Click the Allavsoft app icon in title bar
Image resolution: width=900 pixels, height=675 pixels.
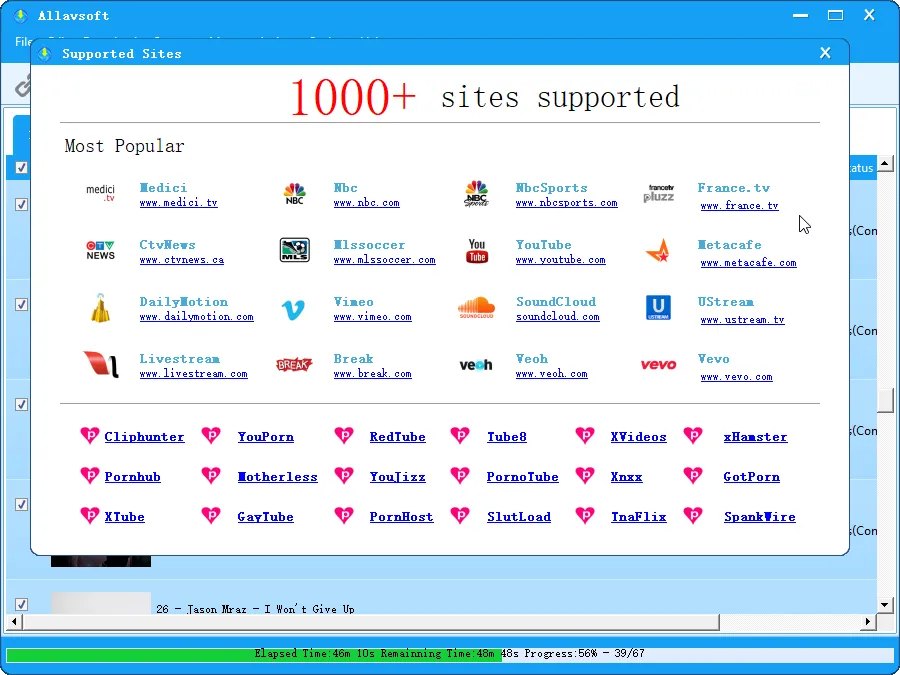pos(21,15)
